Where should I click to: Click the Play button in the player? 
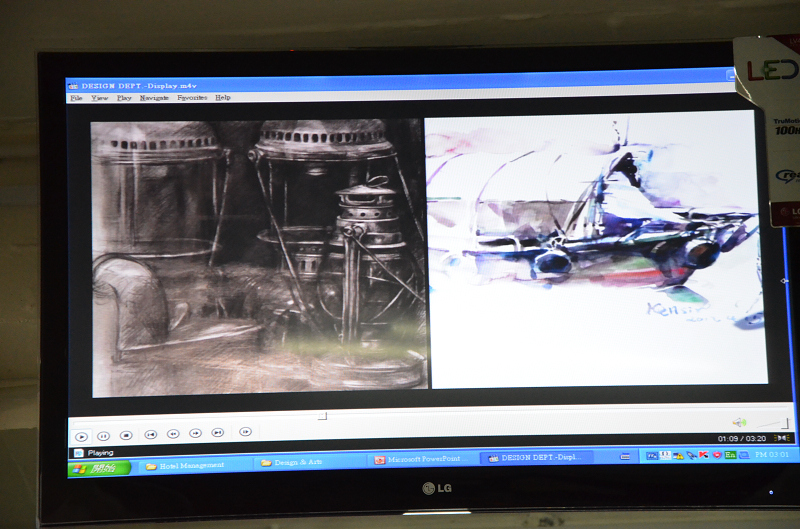tap(81, 437)
